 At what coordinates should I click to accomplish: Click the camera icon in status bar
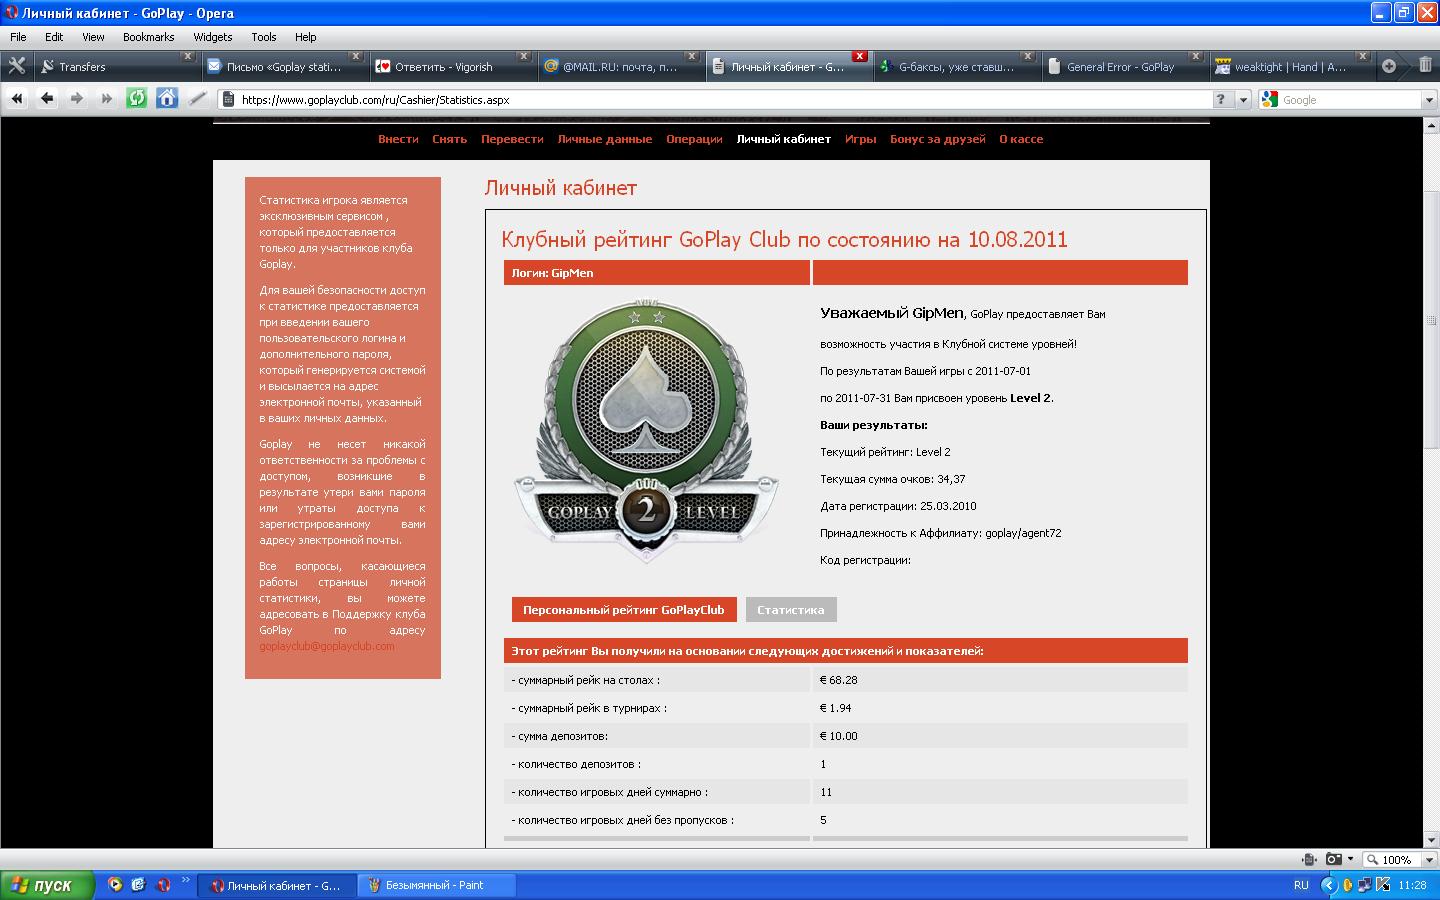(x=1333, y=859)
